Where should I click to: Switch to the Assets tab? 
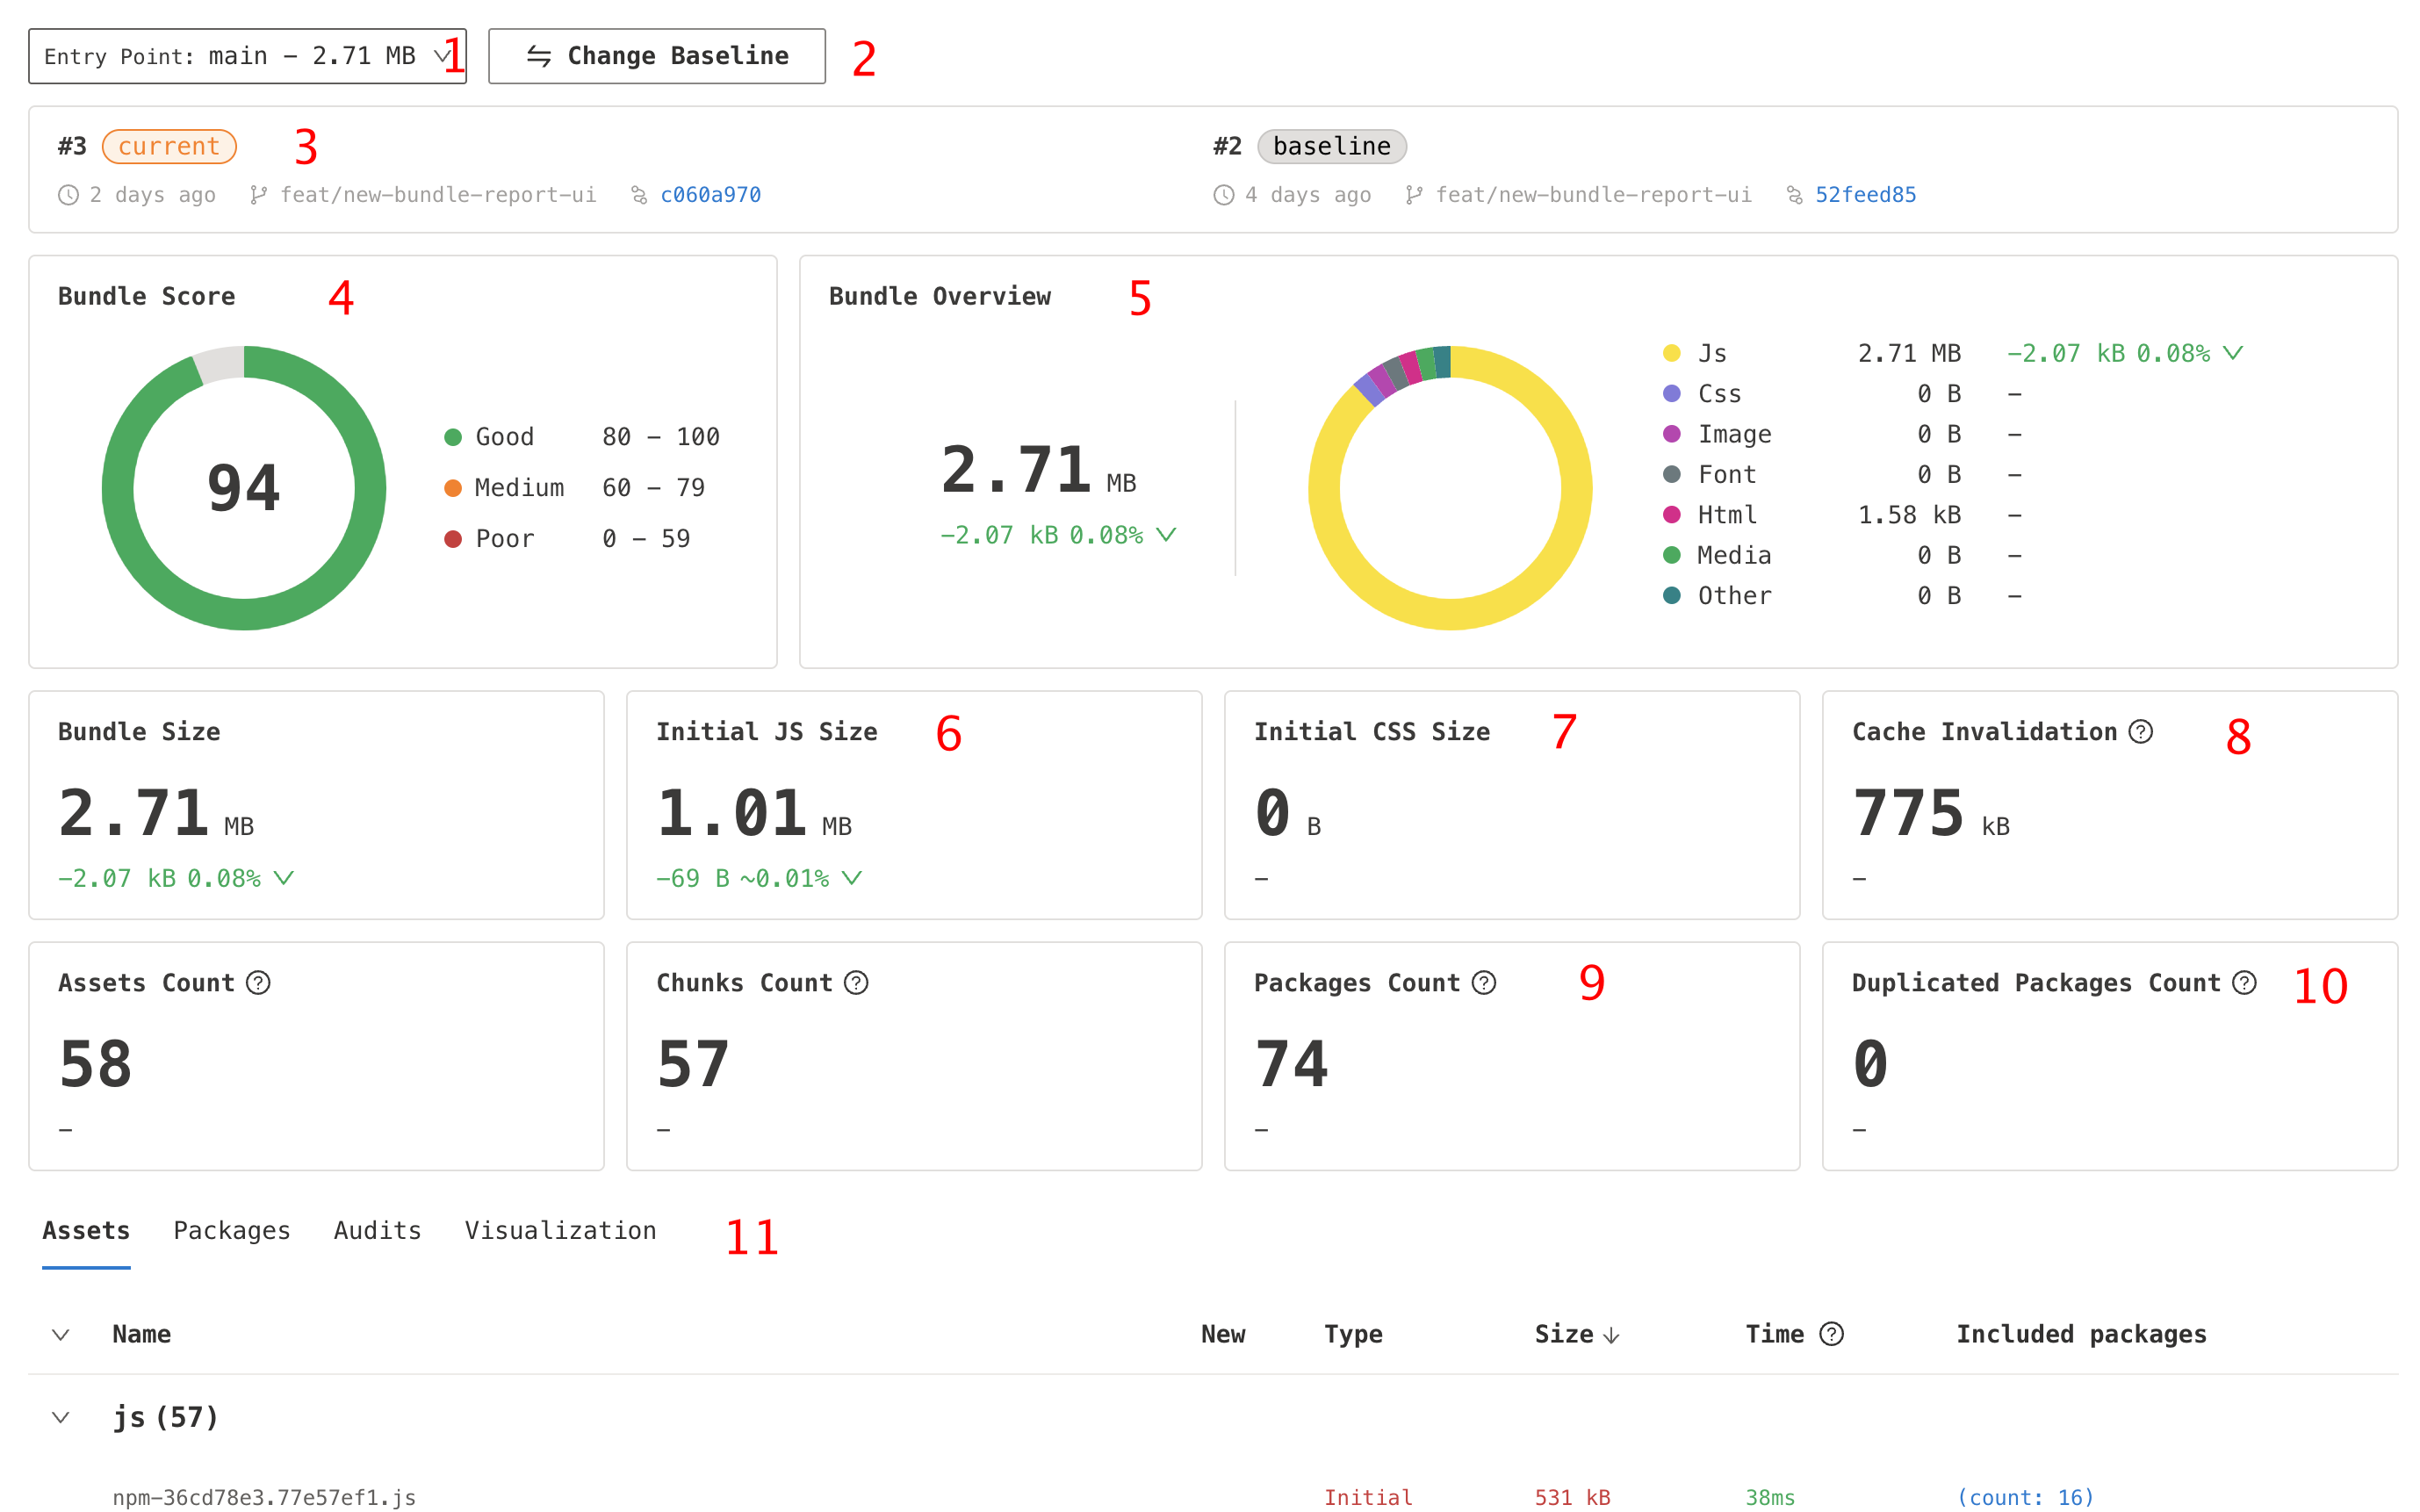click(86, 1231)
